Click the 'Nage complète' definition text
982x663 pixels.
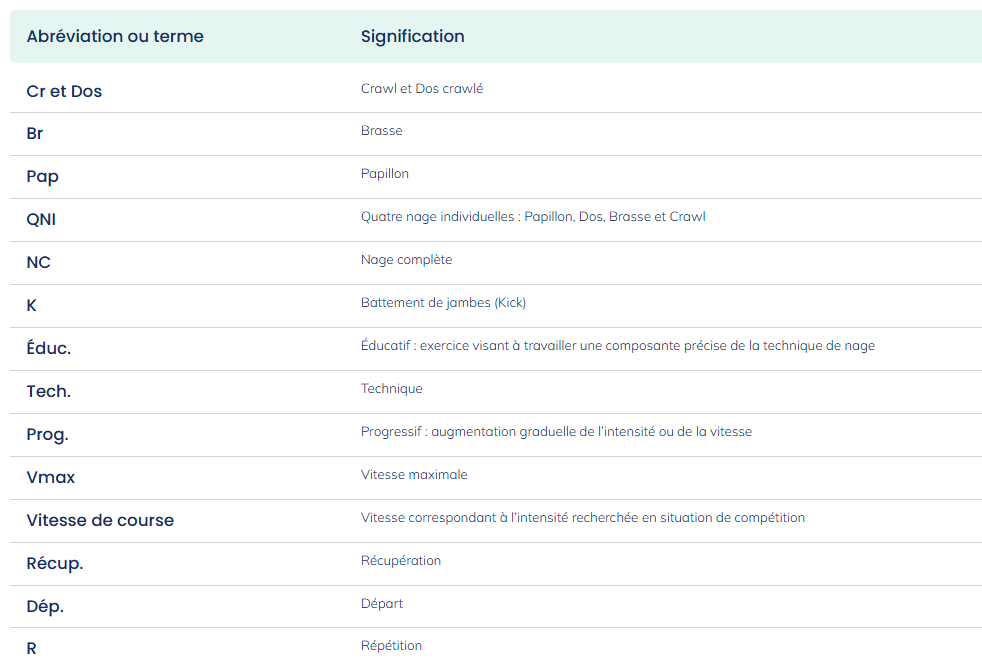(406, 260)
